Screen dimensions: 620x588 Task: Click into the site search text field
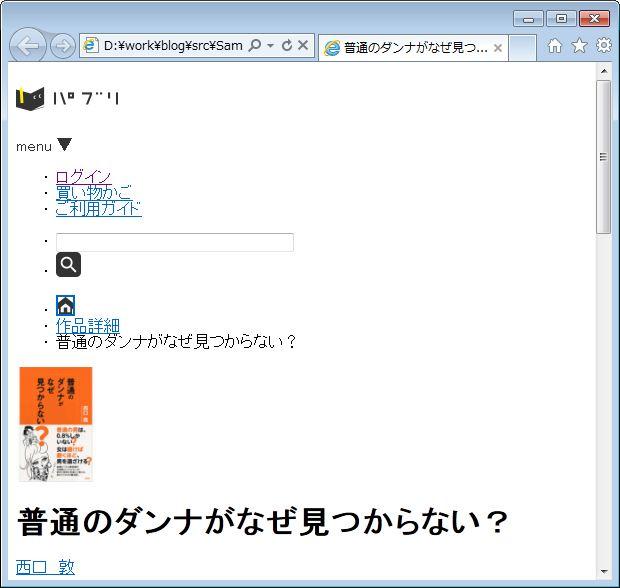[x=174, y=242]
